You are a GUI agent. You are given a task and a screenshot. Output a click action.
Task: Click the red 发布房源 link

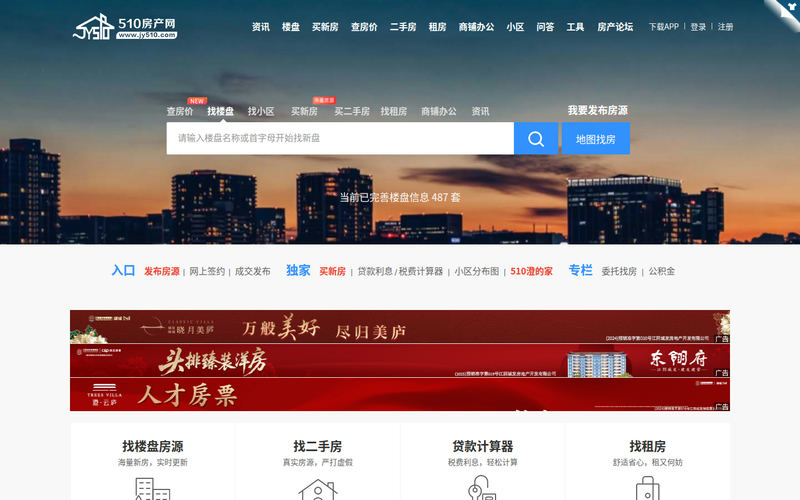(x=162, y=271)
